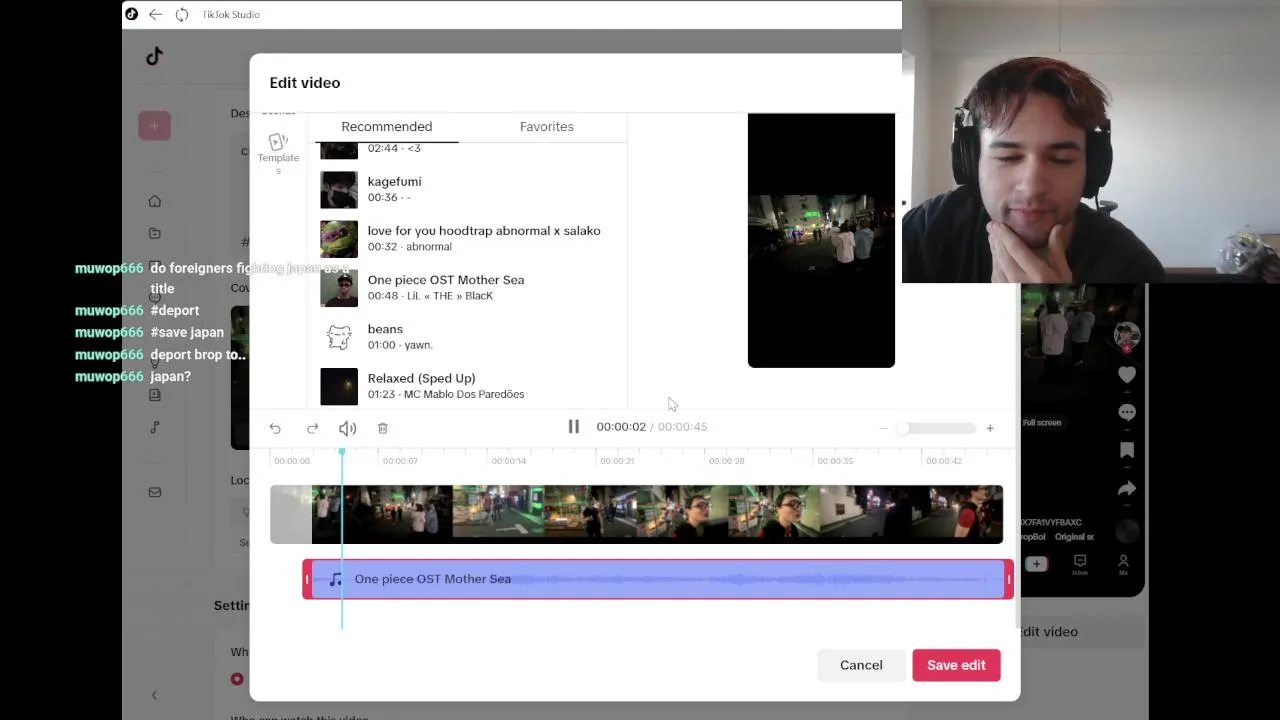Click the TikTok logo in sidebar

154,56
